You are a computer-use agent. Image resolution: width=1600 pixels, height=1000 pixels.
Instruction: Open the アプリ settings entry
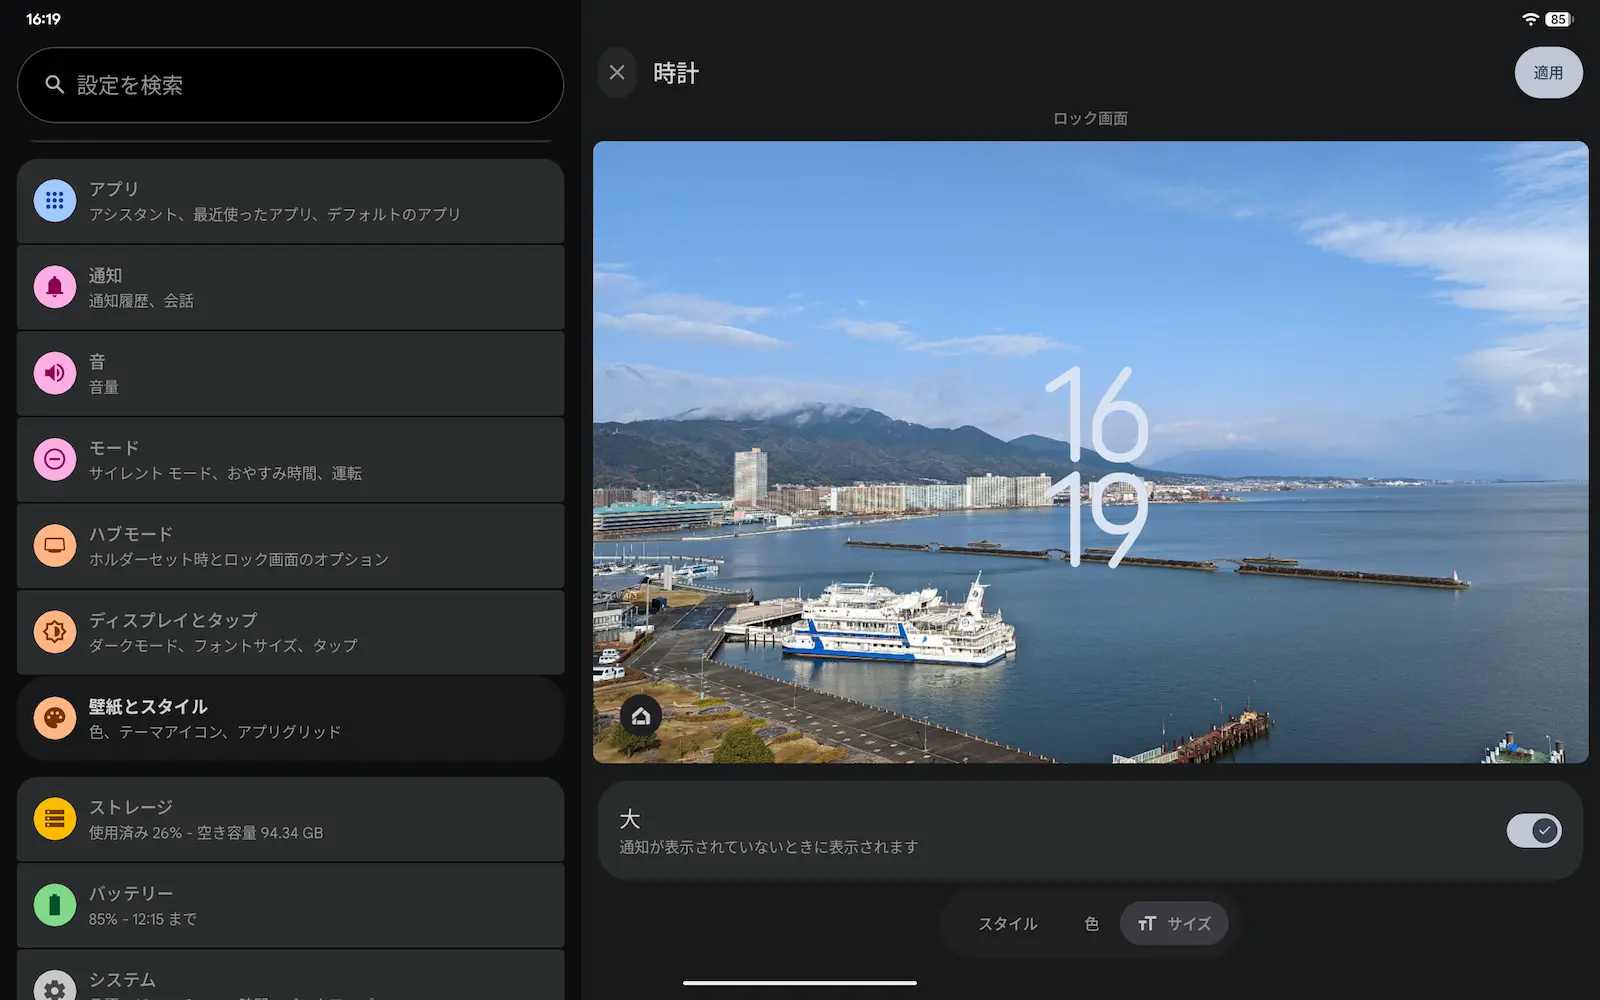click(290, 201)
